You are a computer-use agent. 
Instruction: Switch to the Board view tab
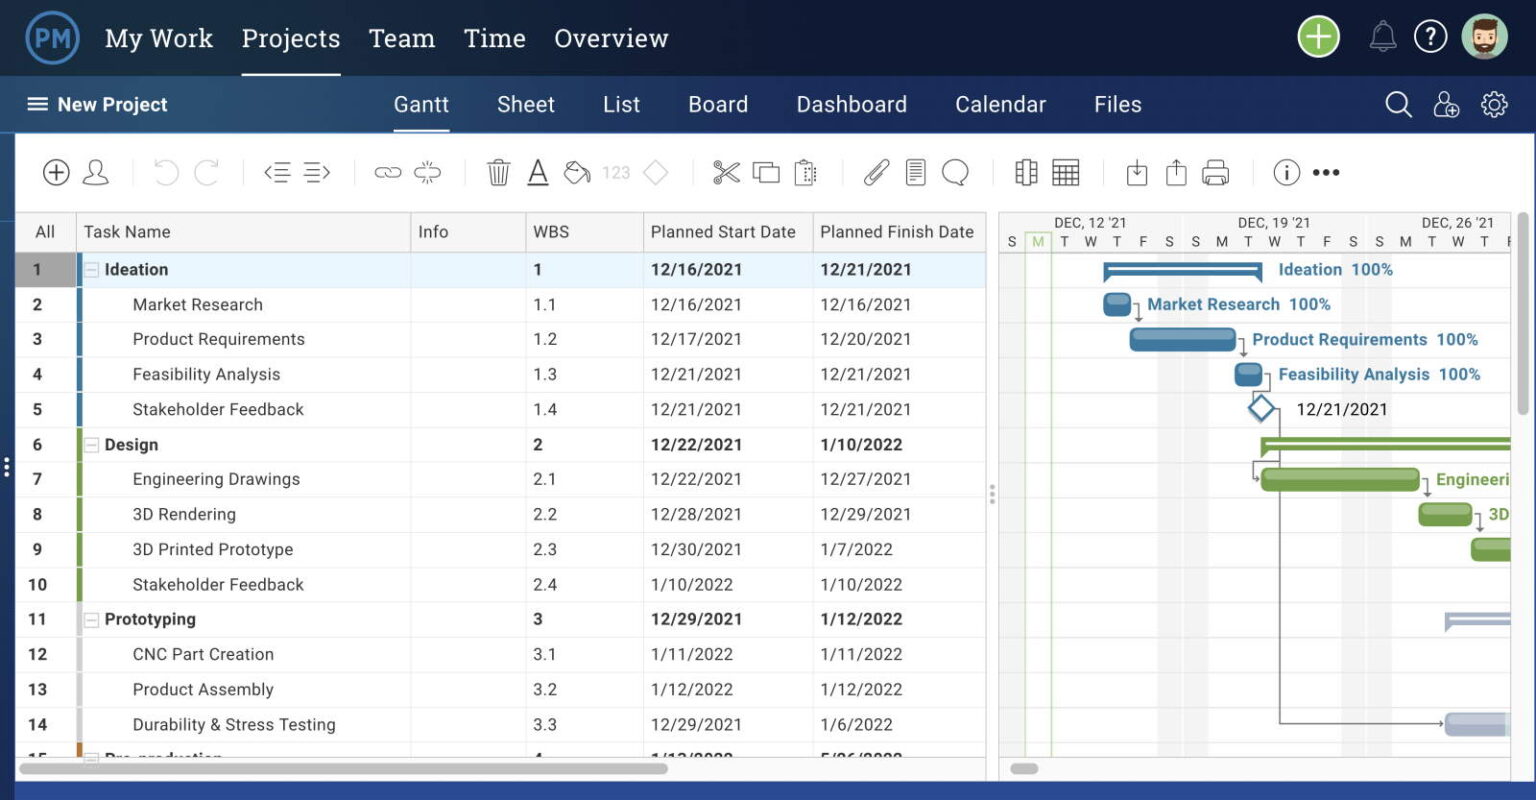tap(717, 104)
